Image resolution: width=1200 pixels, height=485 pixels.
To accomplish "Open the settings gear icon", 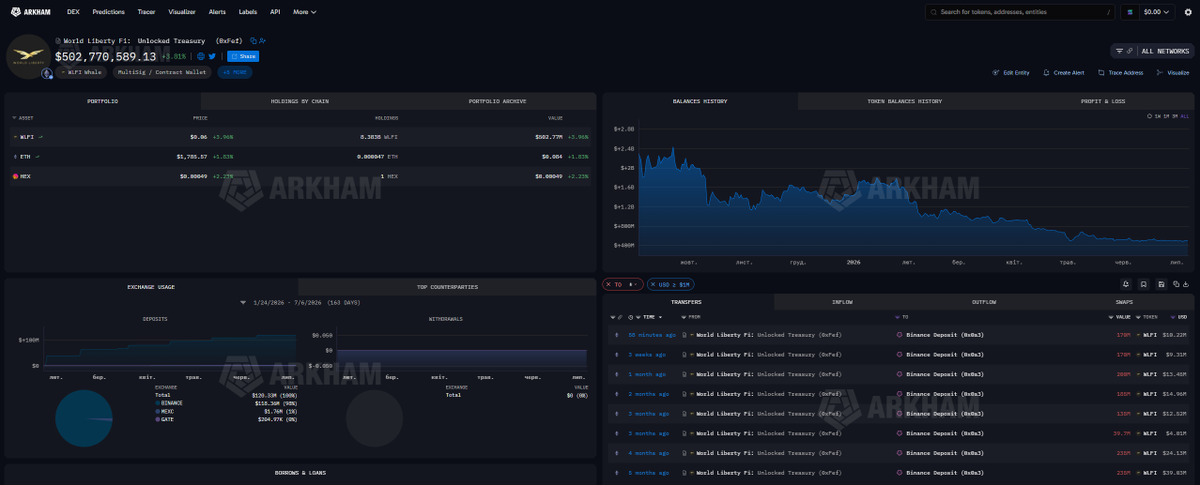I will tap(1188, 12).
